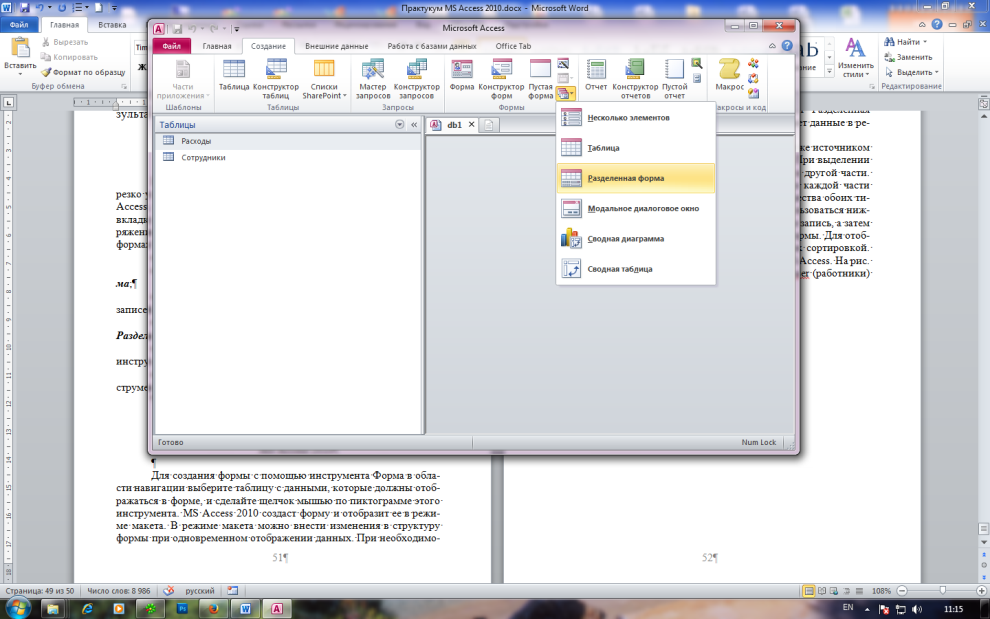Click spell check icon in Word status bar

[x=169, y=591]
